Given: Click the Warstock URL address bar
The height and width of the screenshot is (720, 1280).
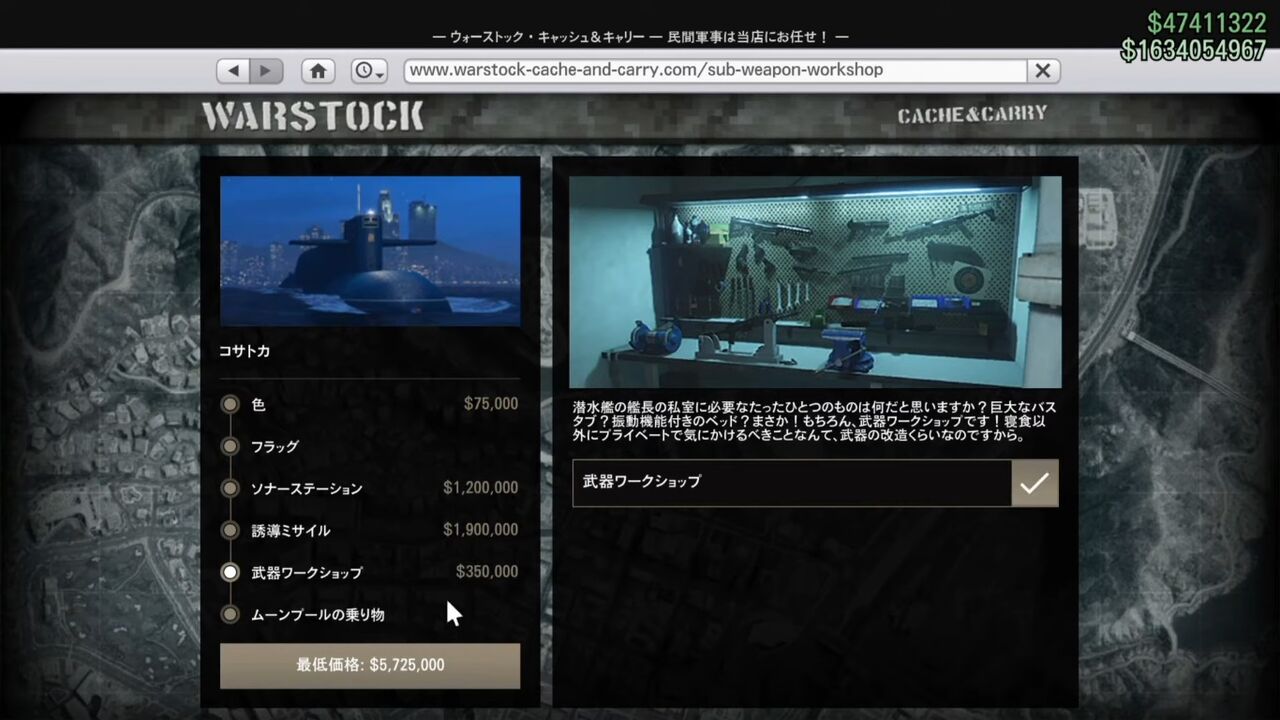Looking at the screenshot, I should pyautogui.click(x=715, y=71).
